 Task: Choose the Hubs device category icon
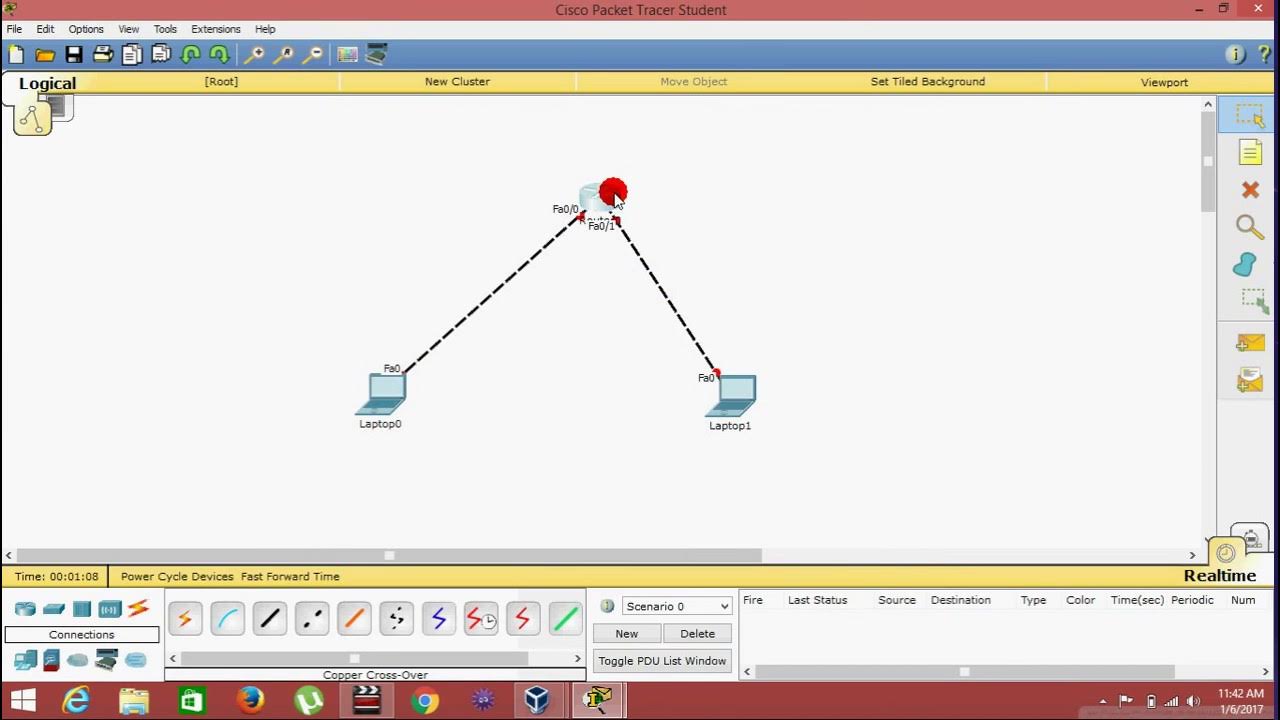point(82,609)
